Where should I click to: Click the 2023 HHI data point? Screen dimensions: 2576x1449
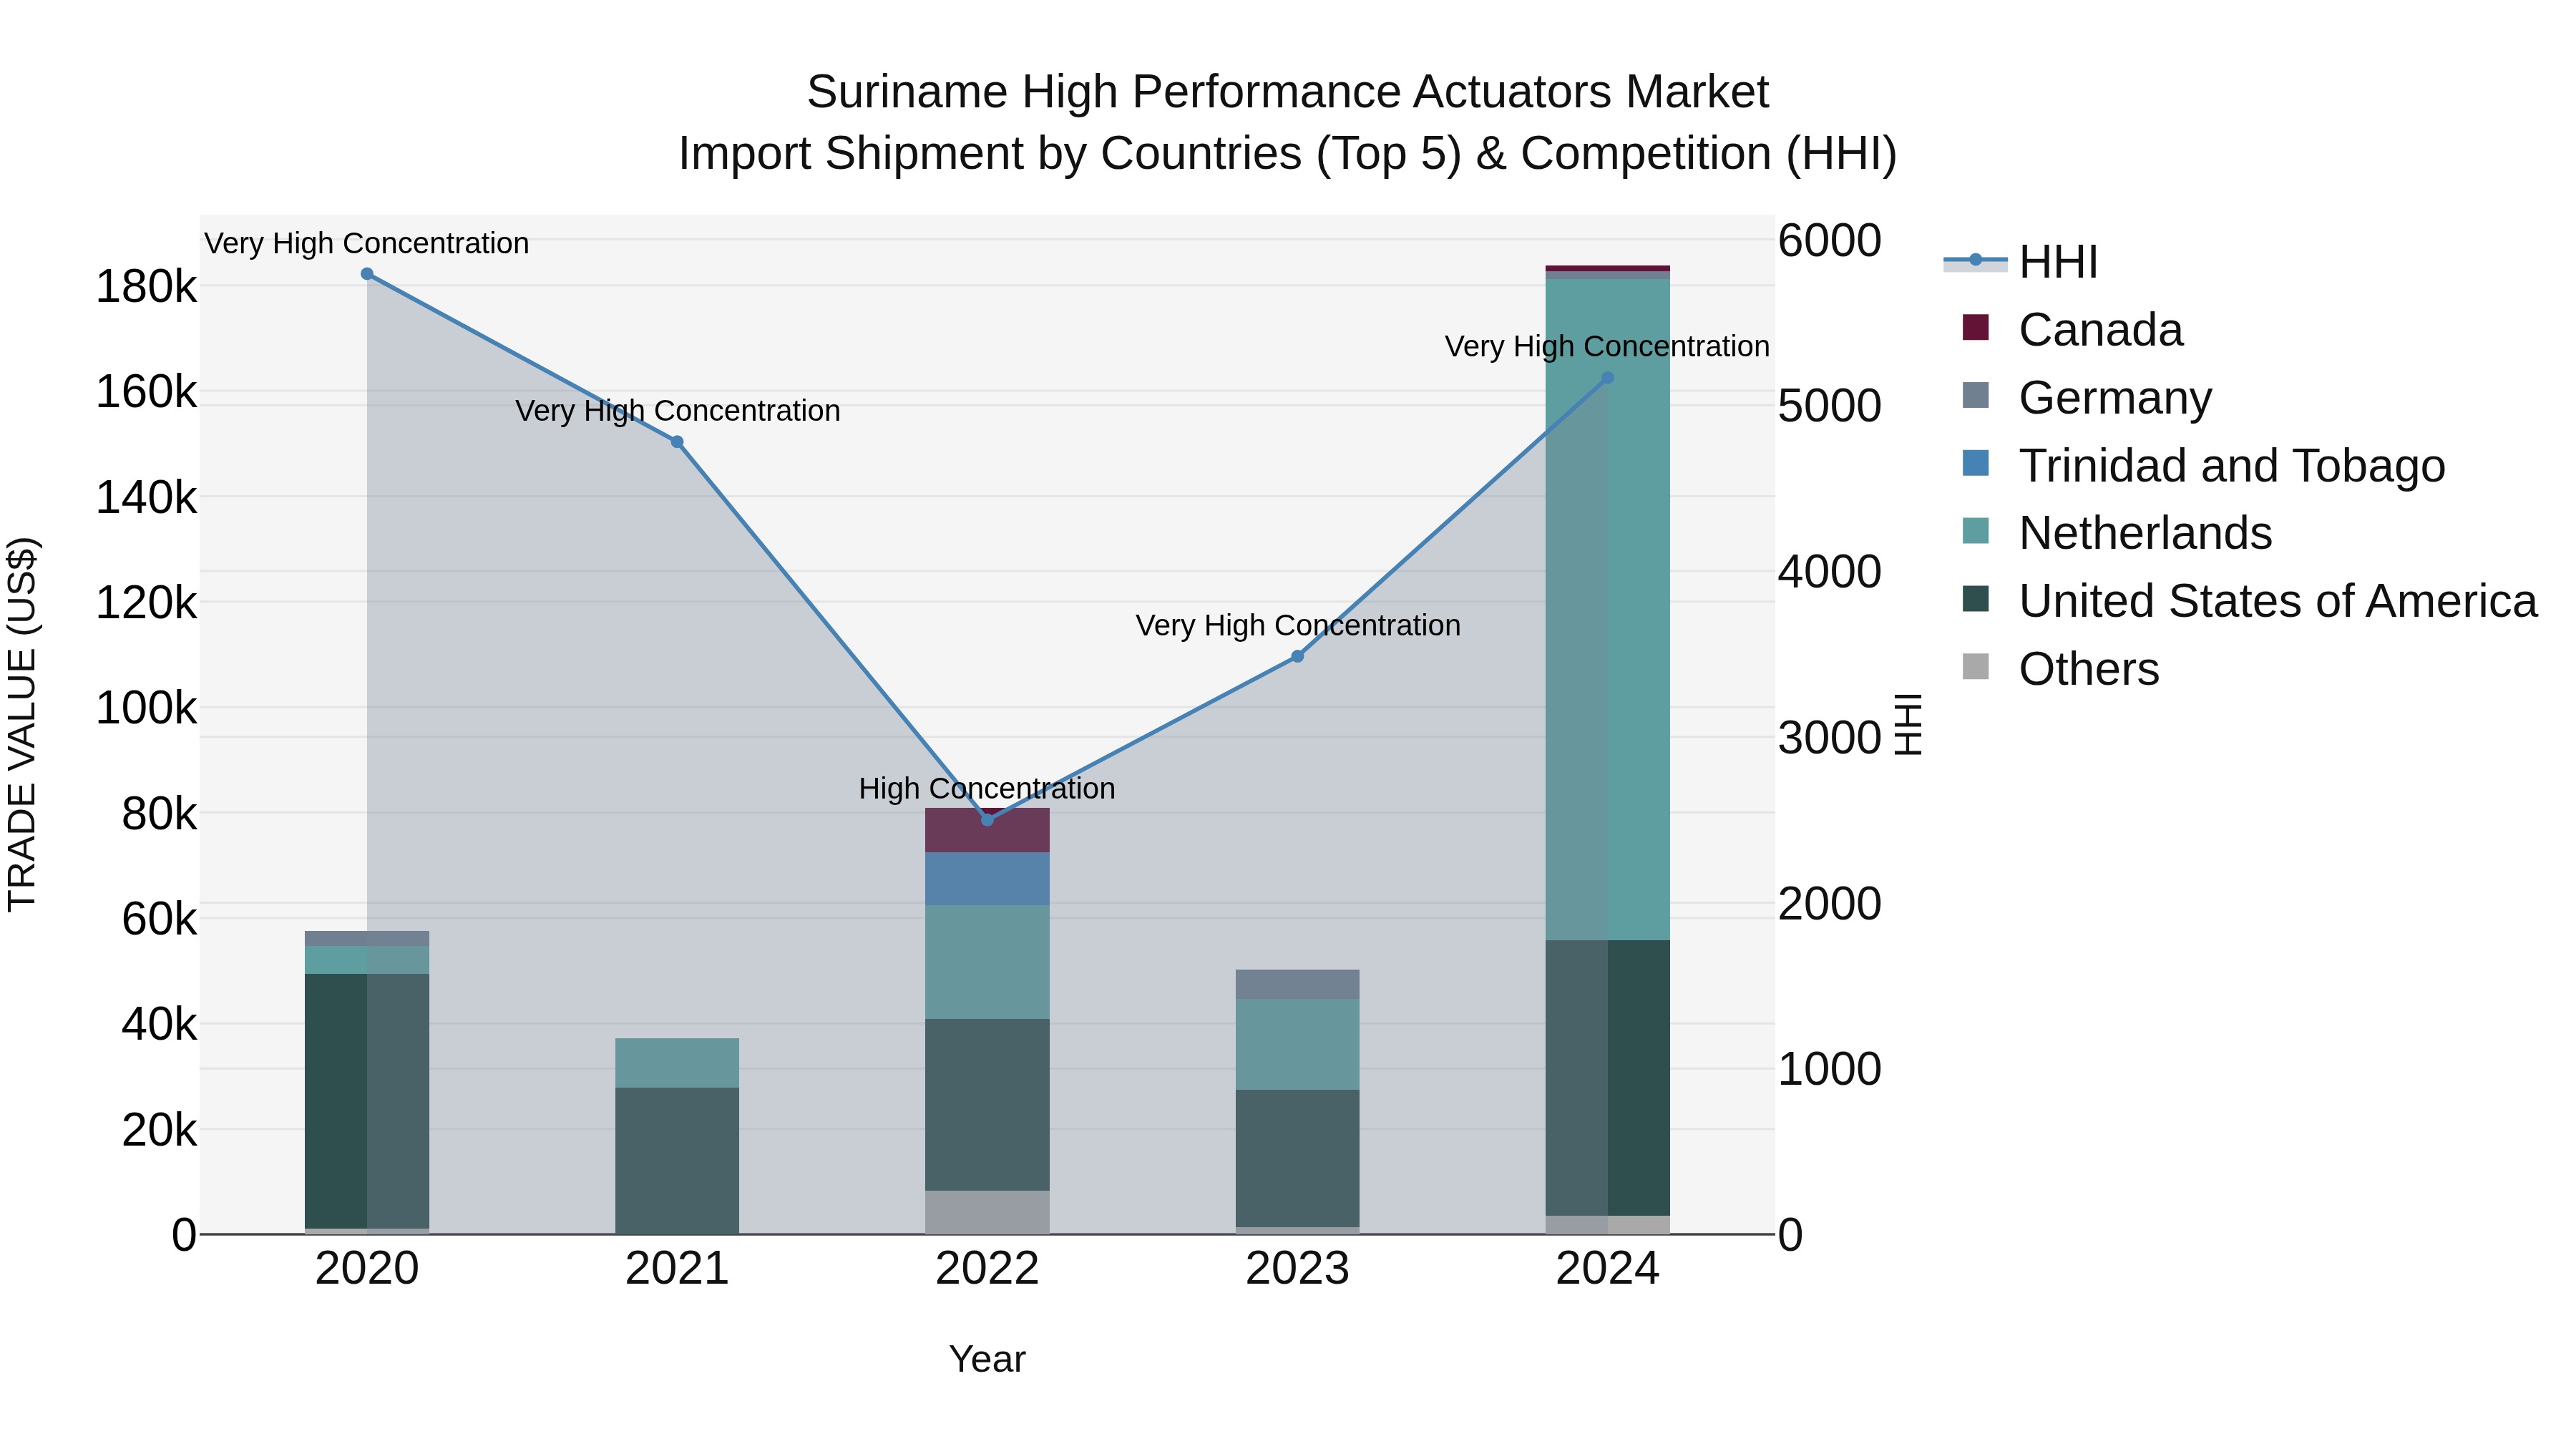1298,656
